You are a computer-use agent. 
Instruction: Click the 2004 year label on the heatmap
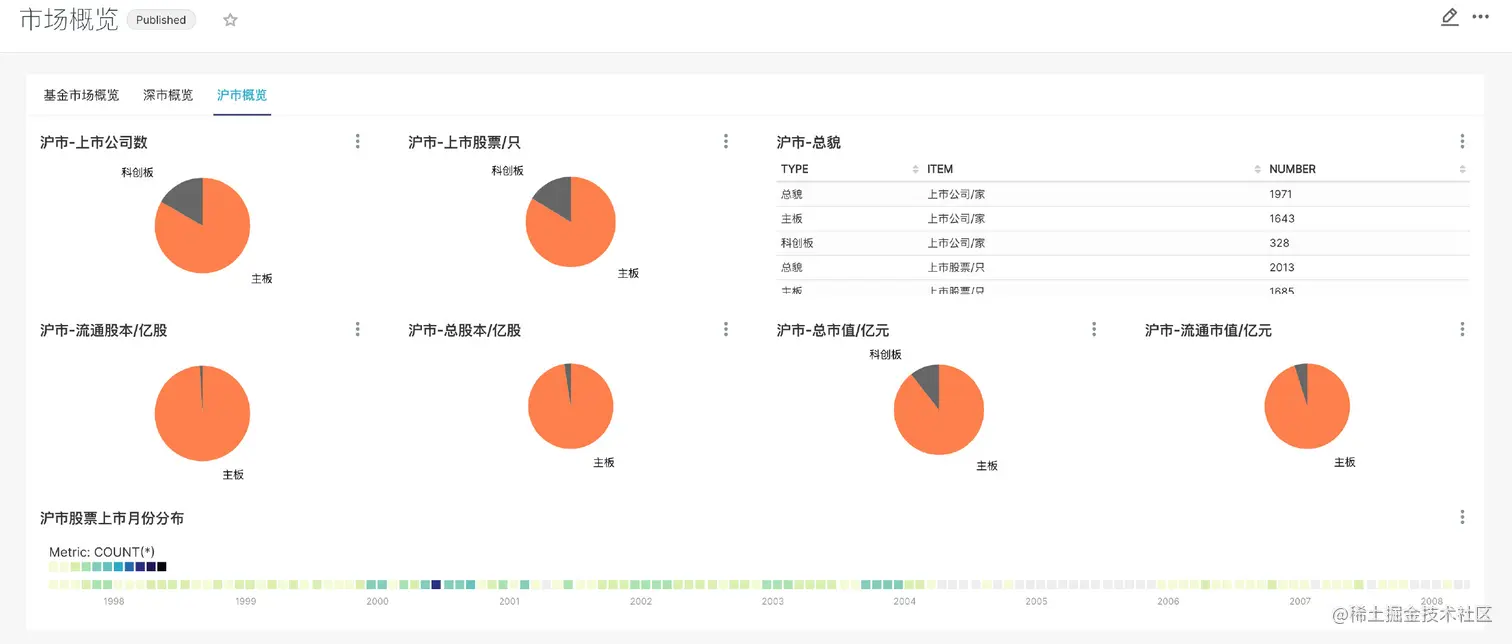[905, 601]
